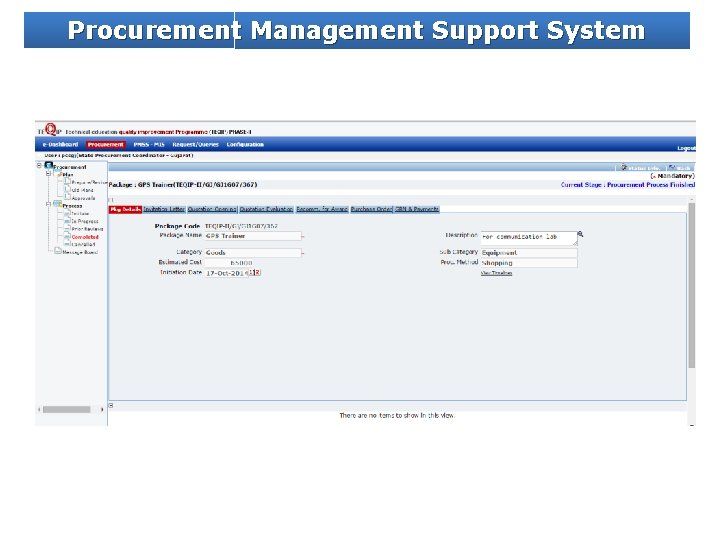Open the View Timeline link
Viewport: 720px width, 540px height.
click(496, 273)
